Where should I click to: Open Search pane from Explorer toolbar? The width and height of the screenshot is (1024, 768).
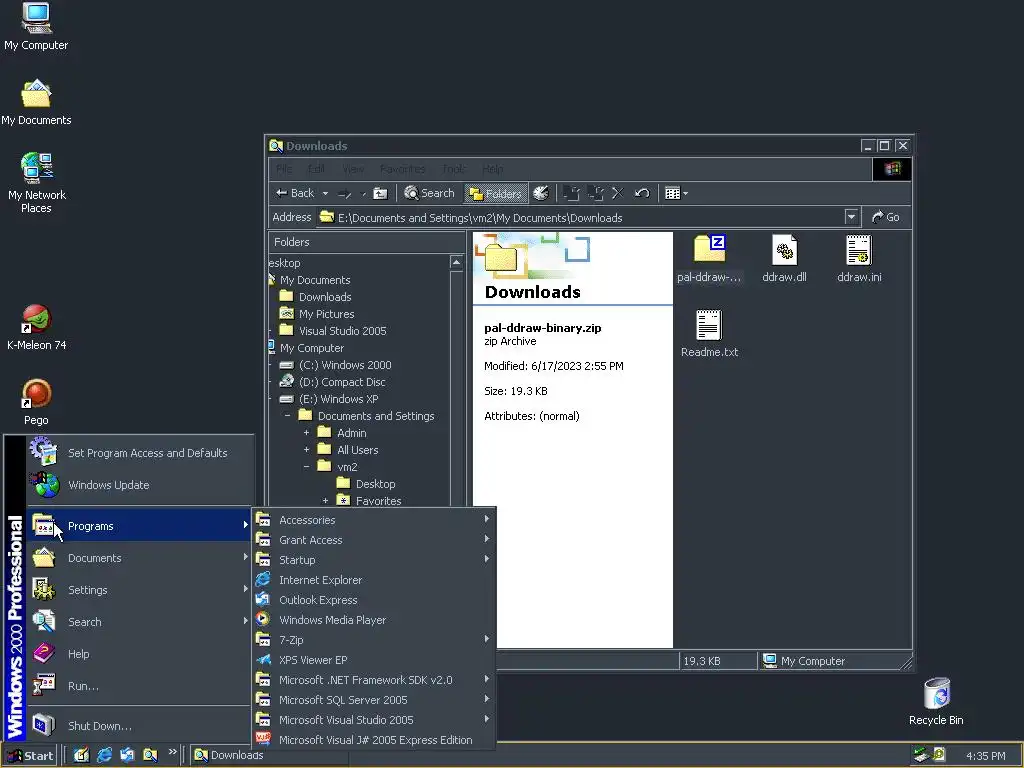[429, 193]
